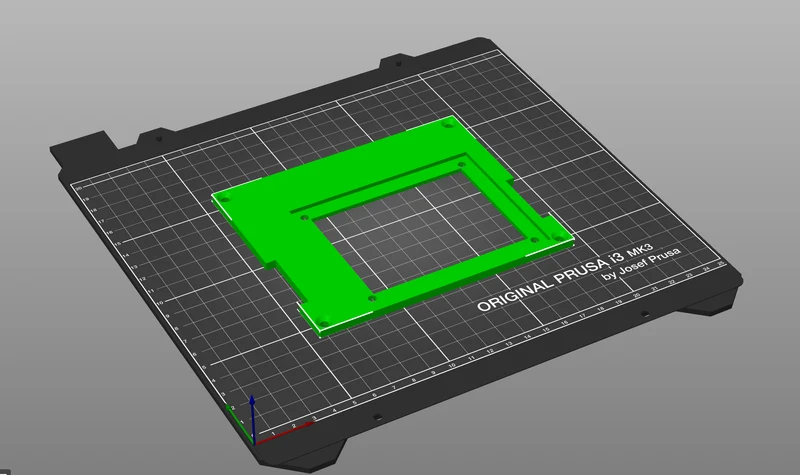Image resolution: width=800 pixels, height=475 pixels.
Task: Click the mounting hole on bed's right edge
Action: (645, 314)
